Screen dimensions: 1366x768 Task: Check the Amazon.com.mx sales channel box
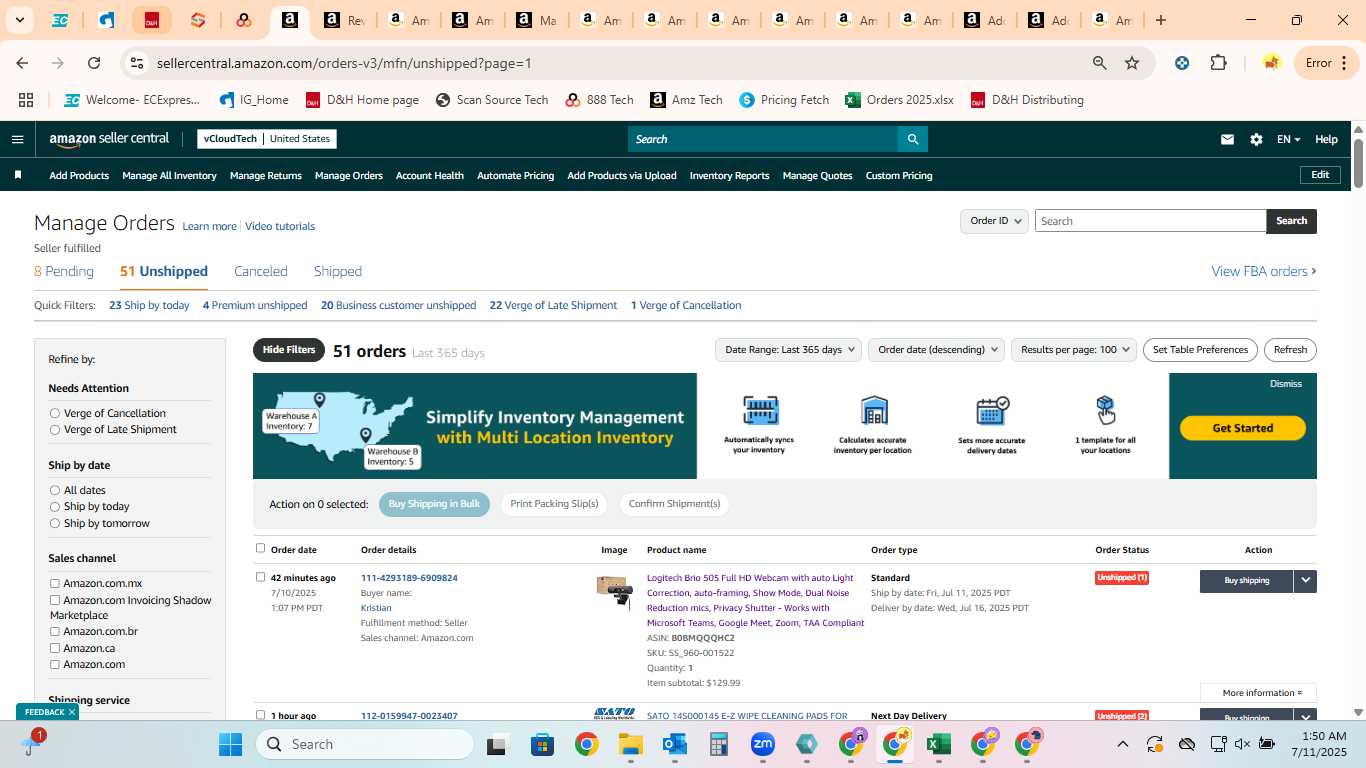[x=55, y=583]
